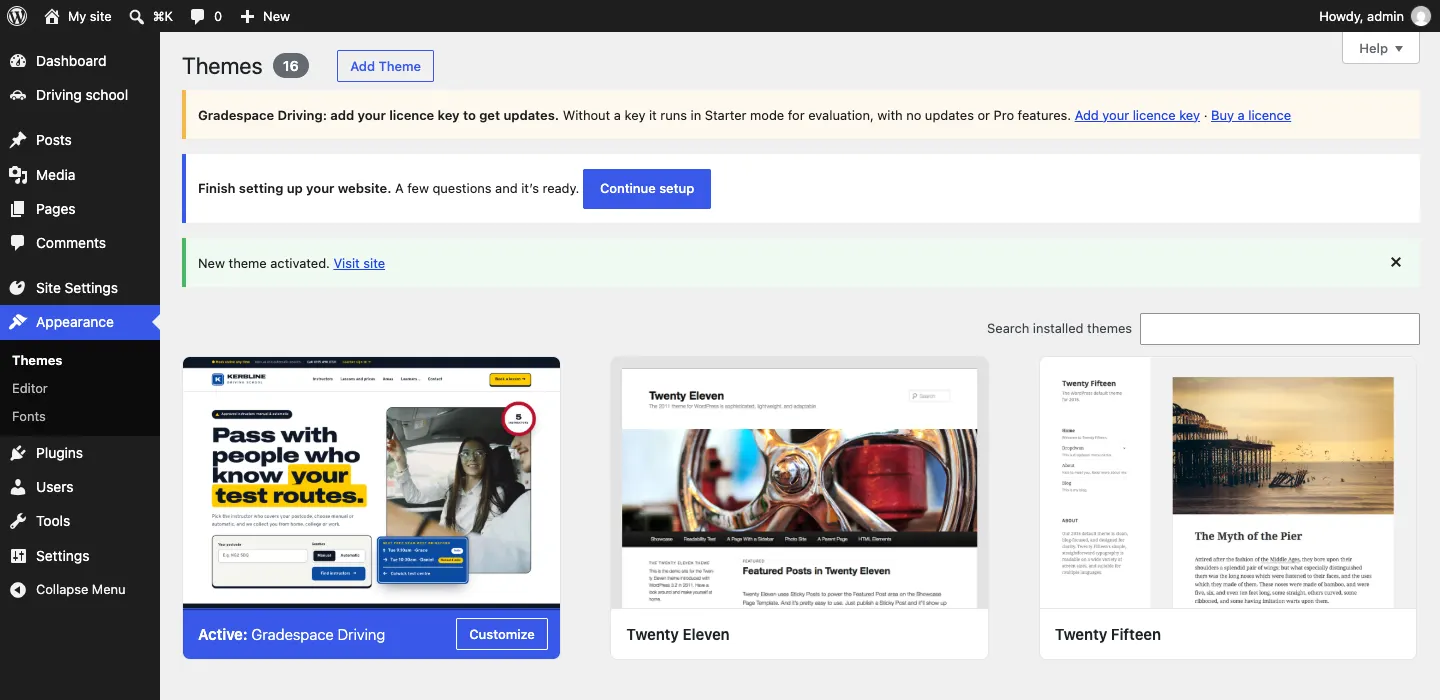This screenshot has width=1440, height=700.
Task: Open the comments bubble icon in admin bar
Action: pos(198,16)
